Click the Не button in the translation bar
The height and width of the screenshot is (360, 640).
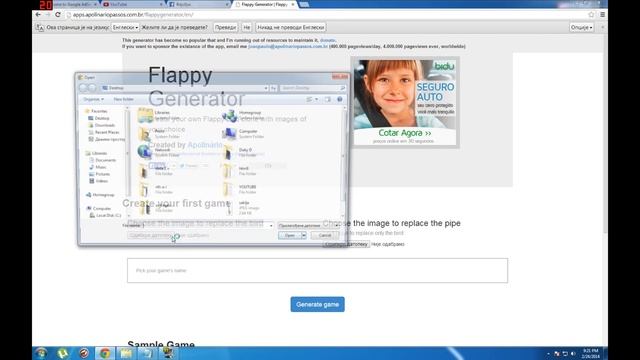(x=247, y=27)
